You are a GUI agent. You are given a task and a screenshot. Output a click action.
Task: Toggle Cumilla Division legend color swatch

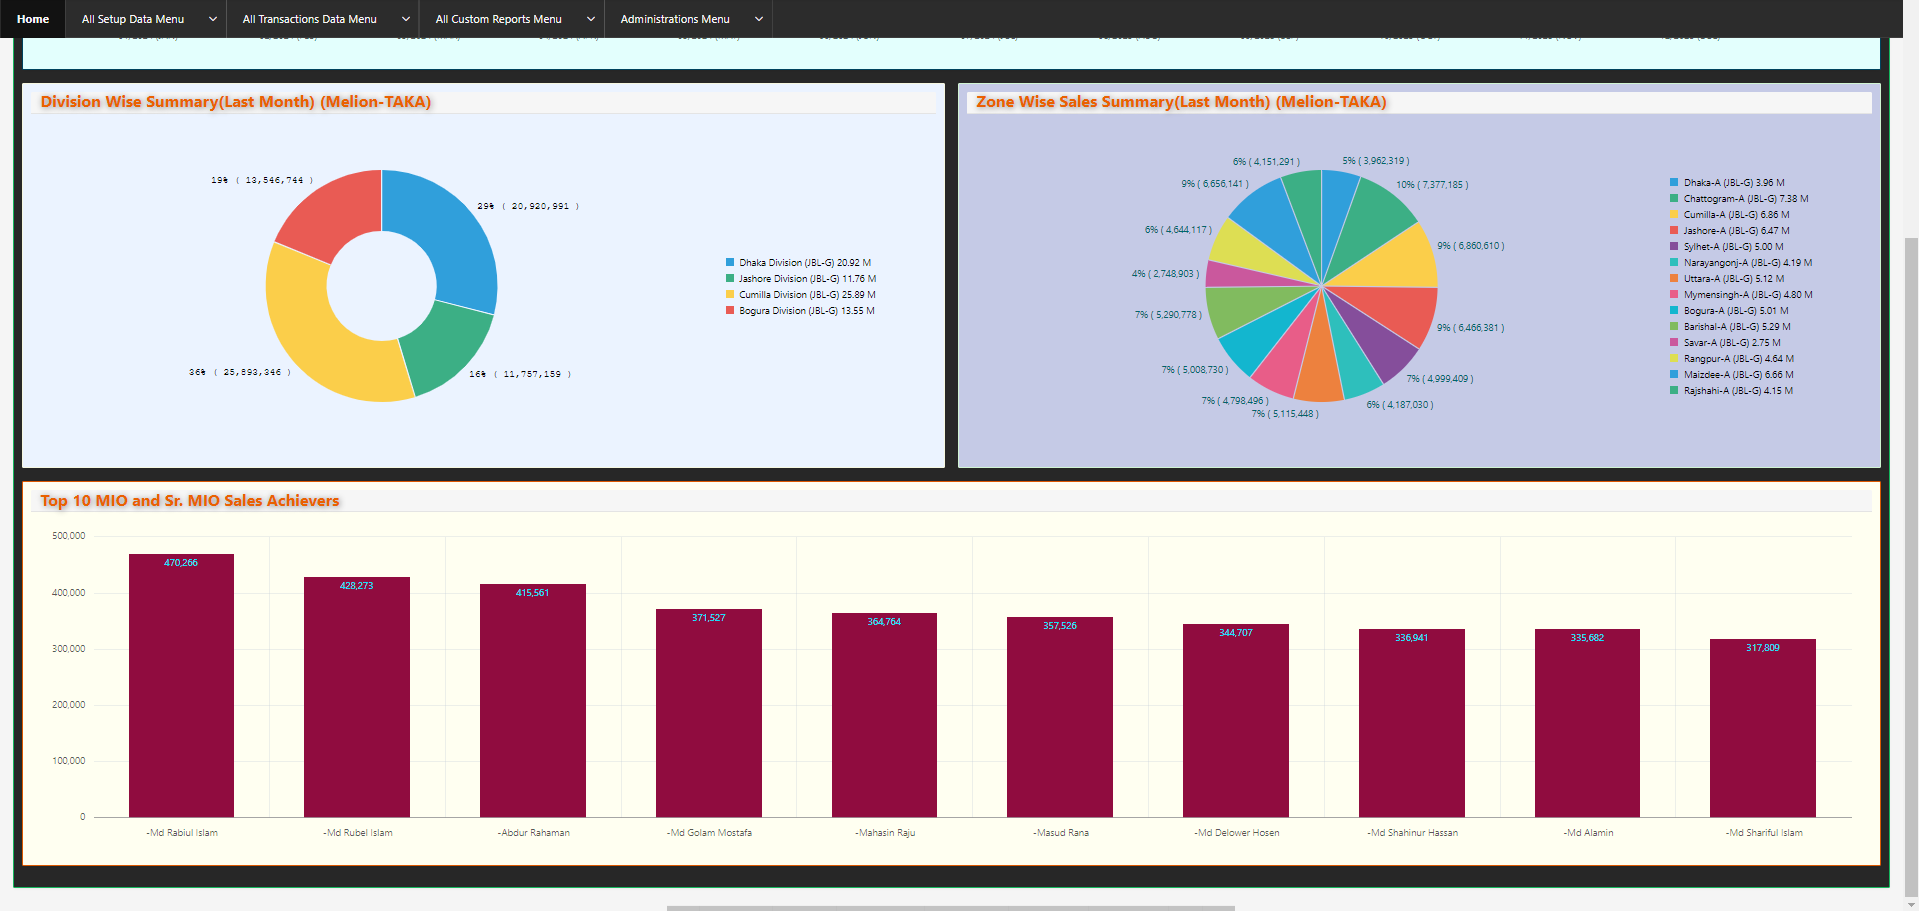click(x=730, y=295)
